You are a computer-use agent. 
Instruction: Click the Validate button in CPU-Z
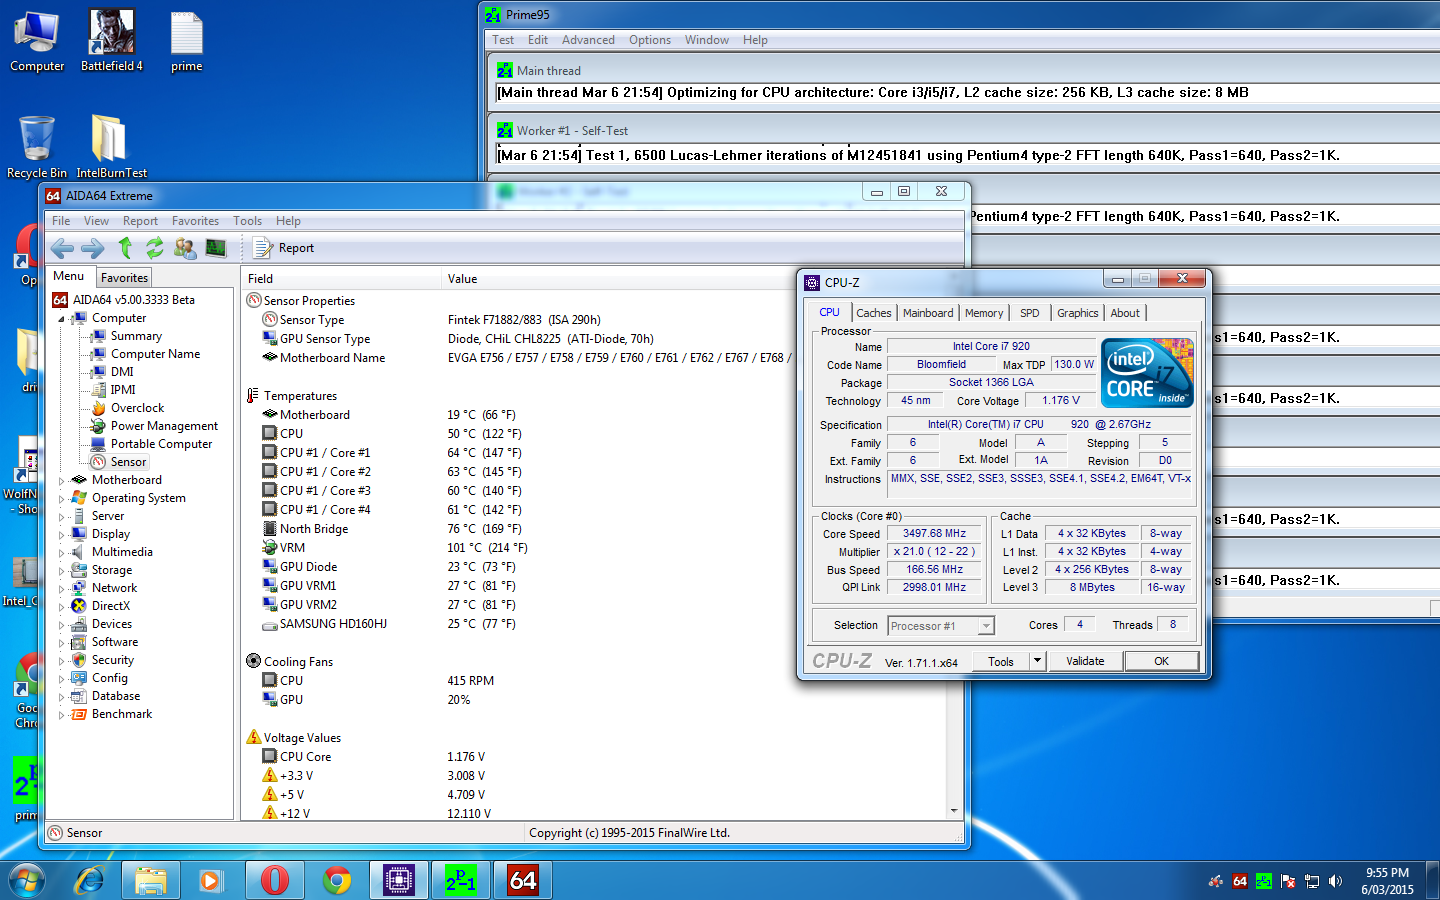point(1085,661)
